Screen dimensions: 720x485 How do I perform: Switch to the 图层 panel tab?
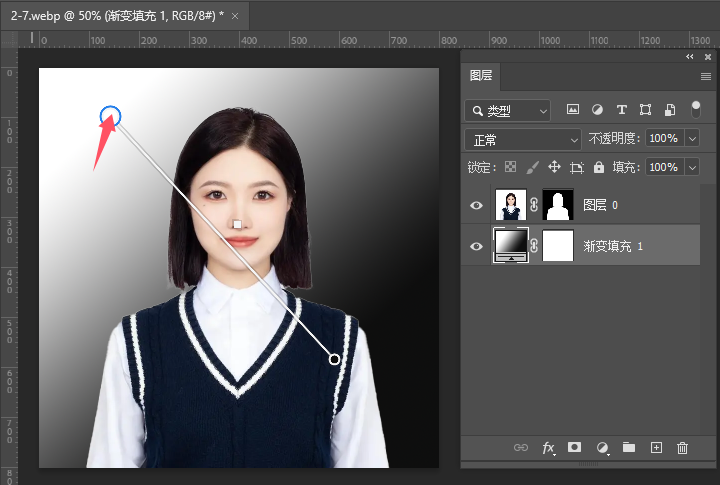pos(481,76)
